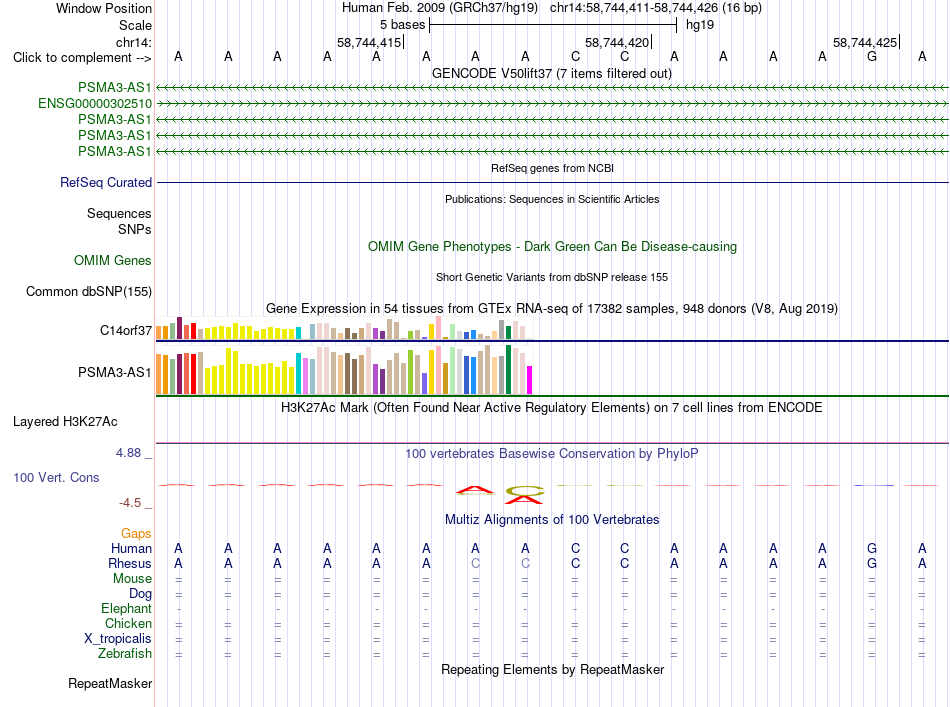This screenshot has height=707, width=950.
Task: Click the Zebrafish species label
Action: [125, 654]
